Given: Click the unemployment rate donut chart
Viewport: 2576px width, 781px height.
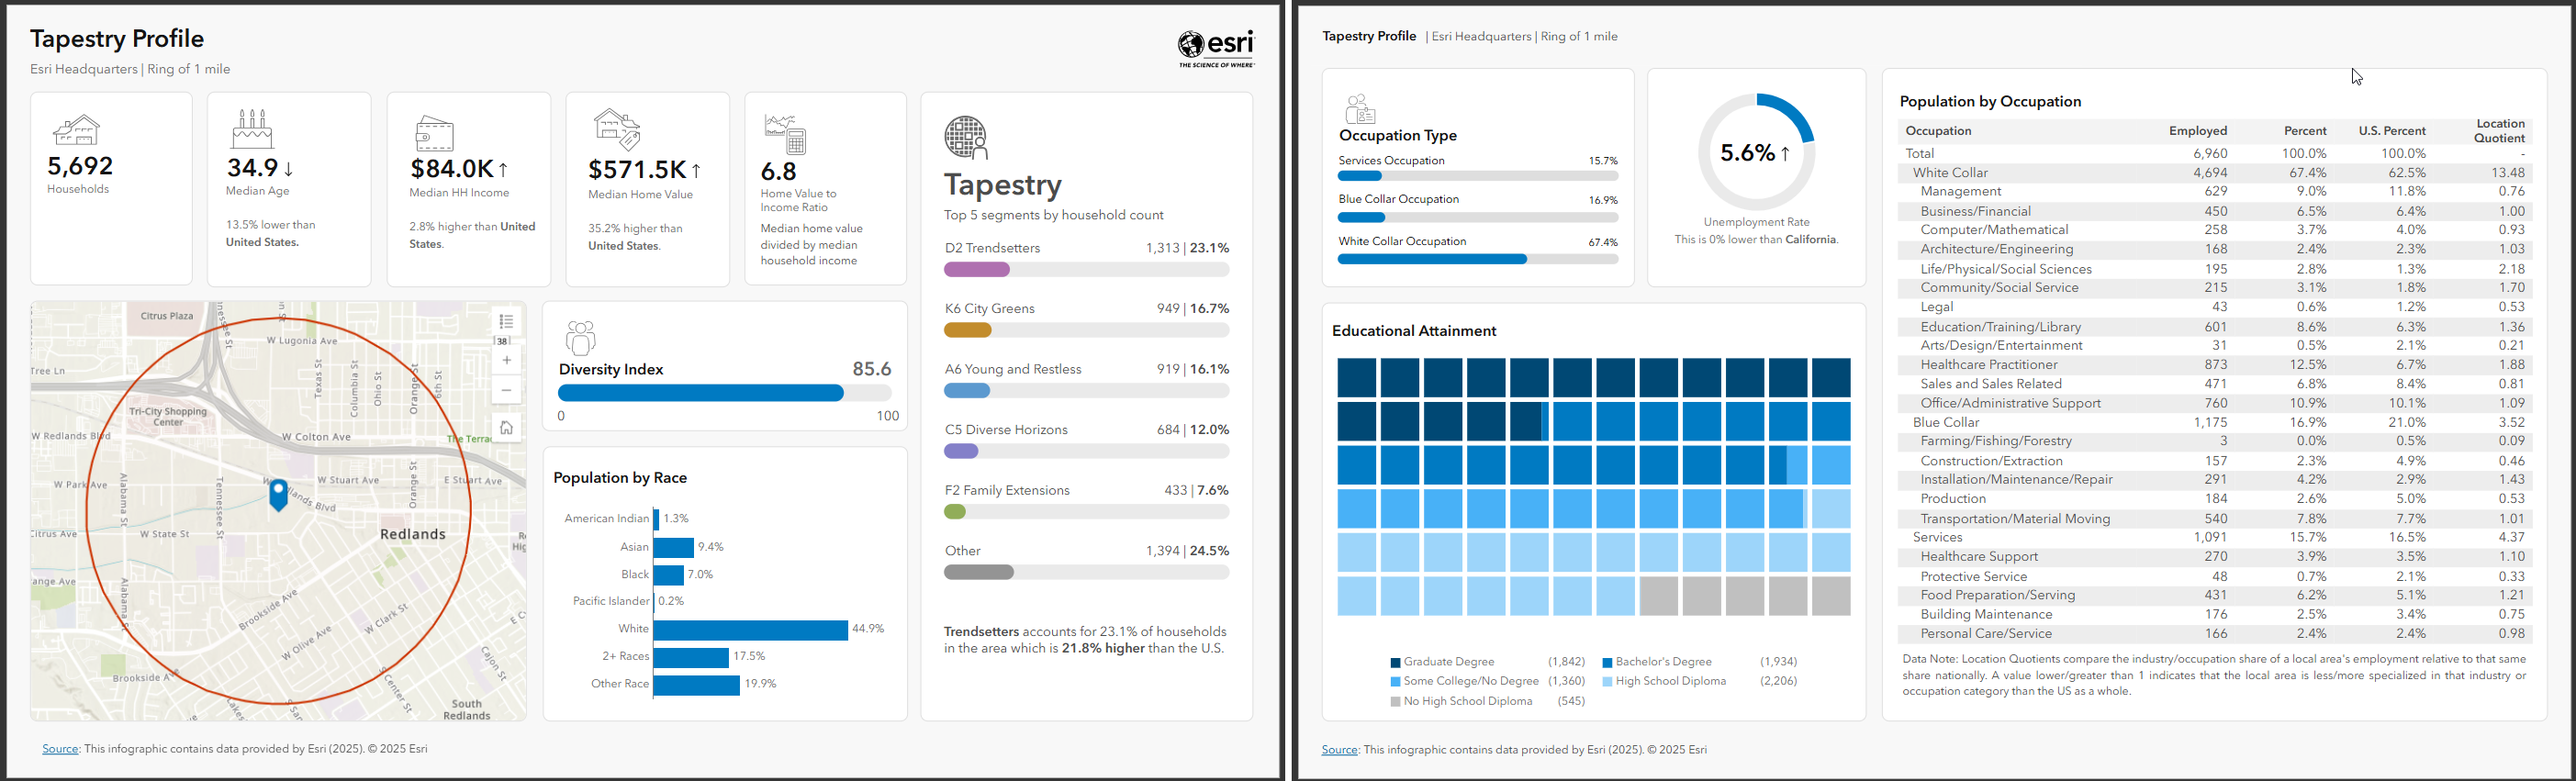Looking at the screenshot, I should pyautogui.click(x=1756, y=152).
